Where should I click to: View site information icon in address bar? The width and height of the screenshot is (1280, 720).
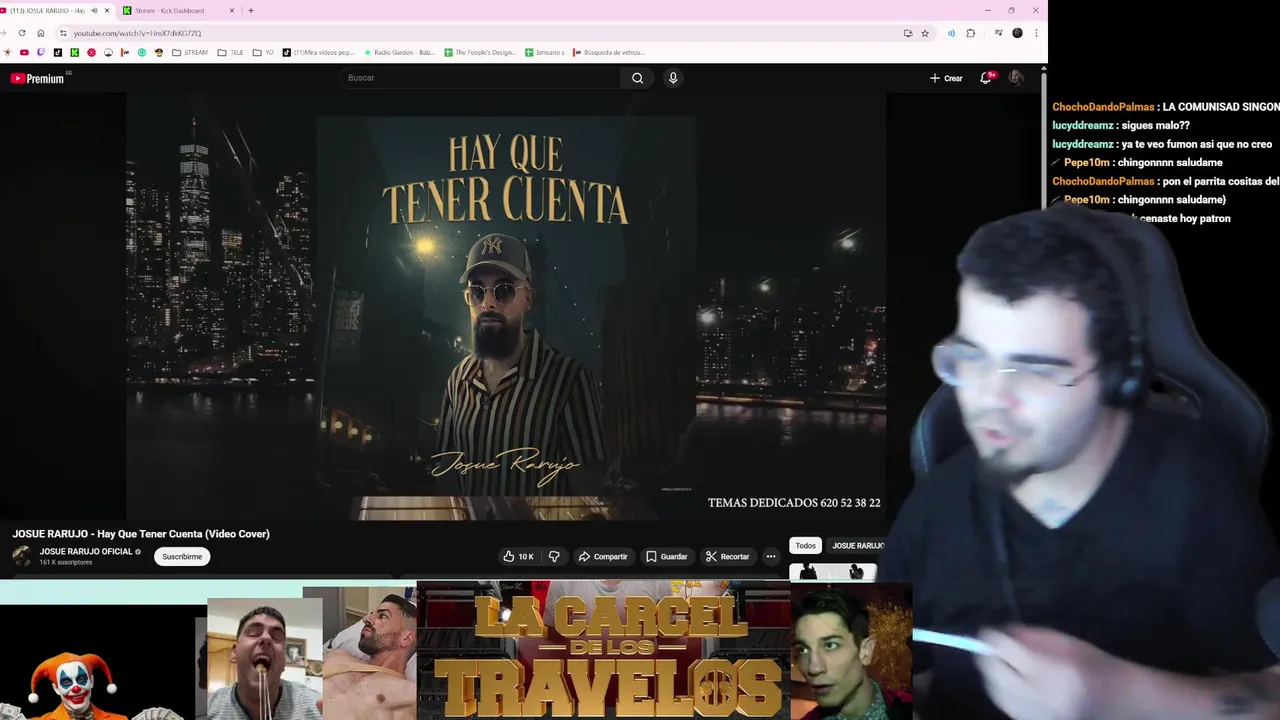[x=63, y=33]
